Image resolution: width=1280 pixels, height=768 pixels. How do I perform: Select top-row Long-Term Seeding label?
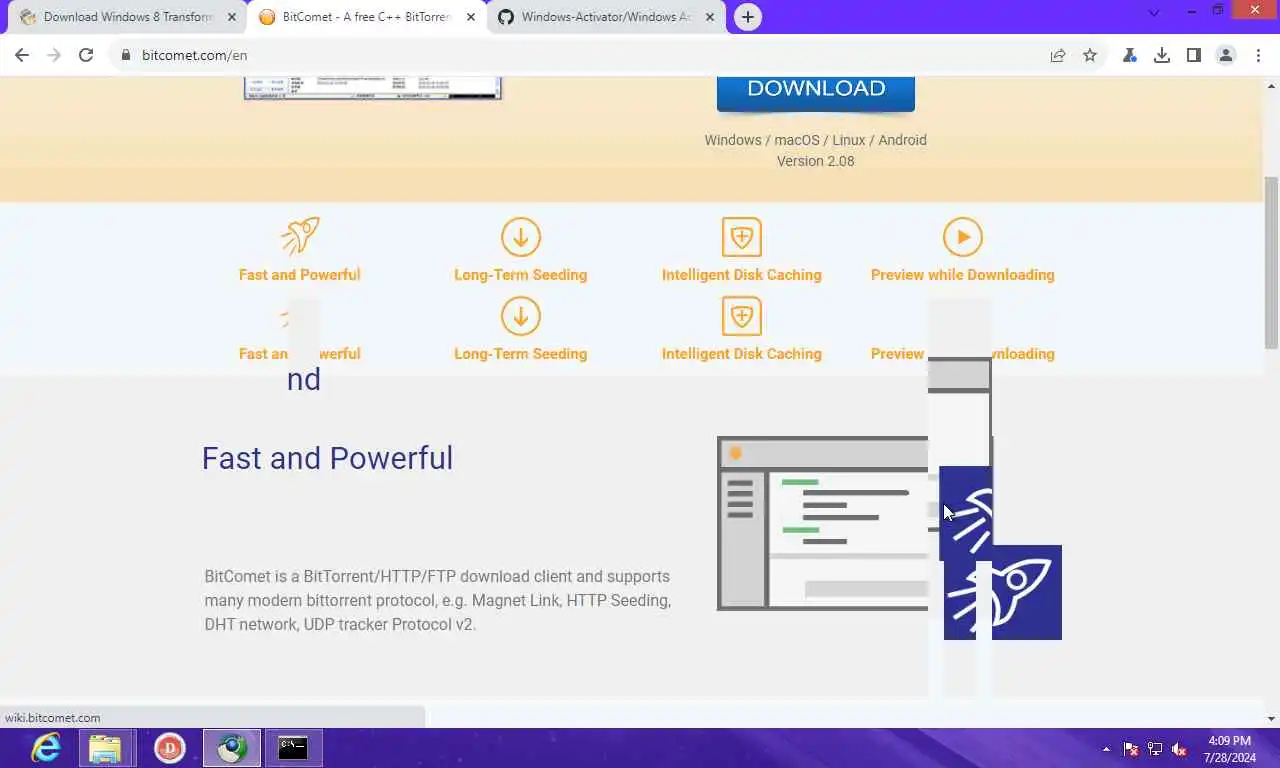[521, 275]
